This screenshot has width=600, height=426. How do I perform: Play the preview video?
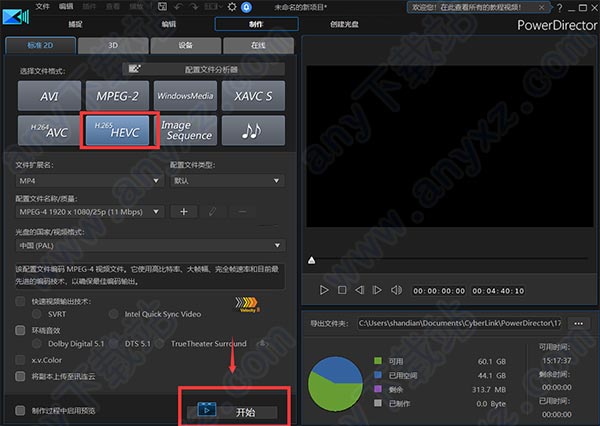pyautogui.click(x=324, y=290)
